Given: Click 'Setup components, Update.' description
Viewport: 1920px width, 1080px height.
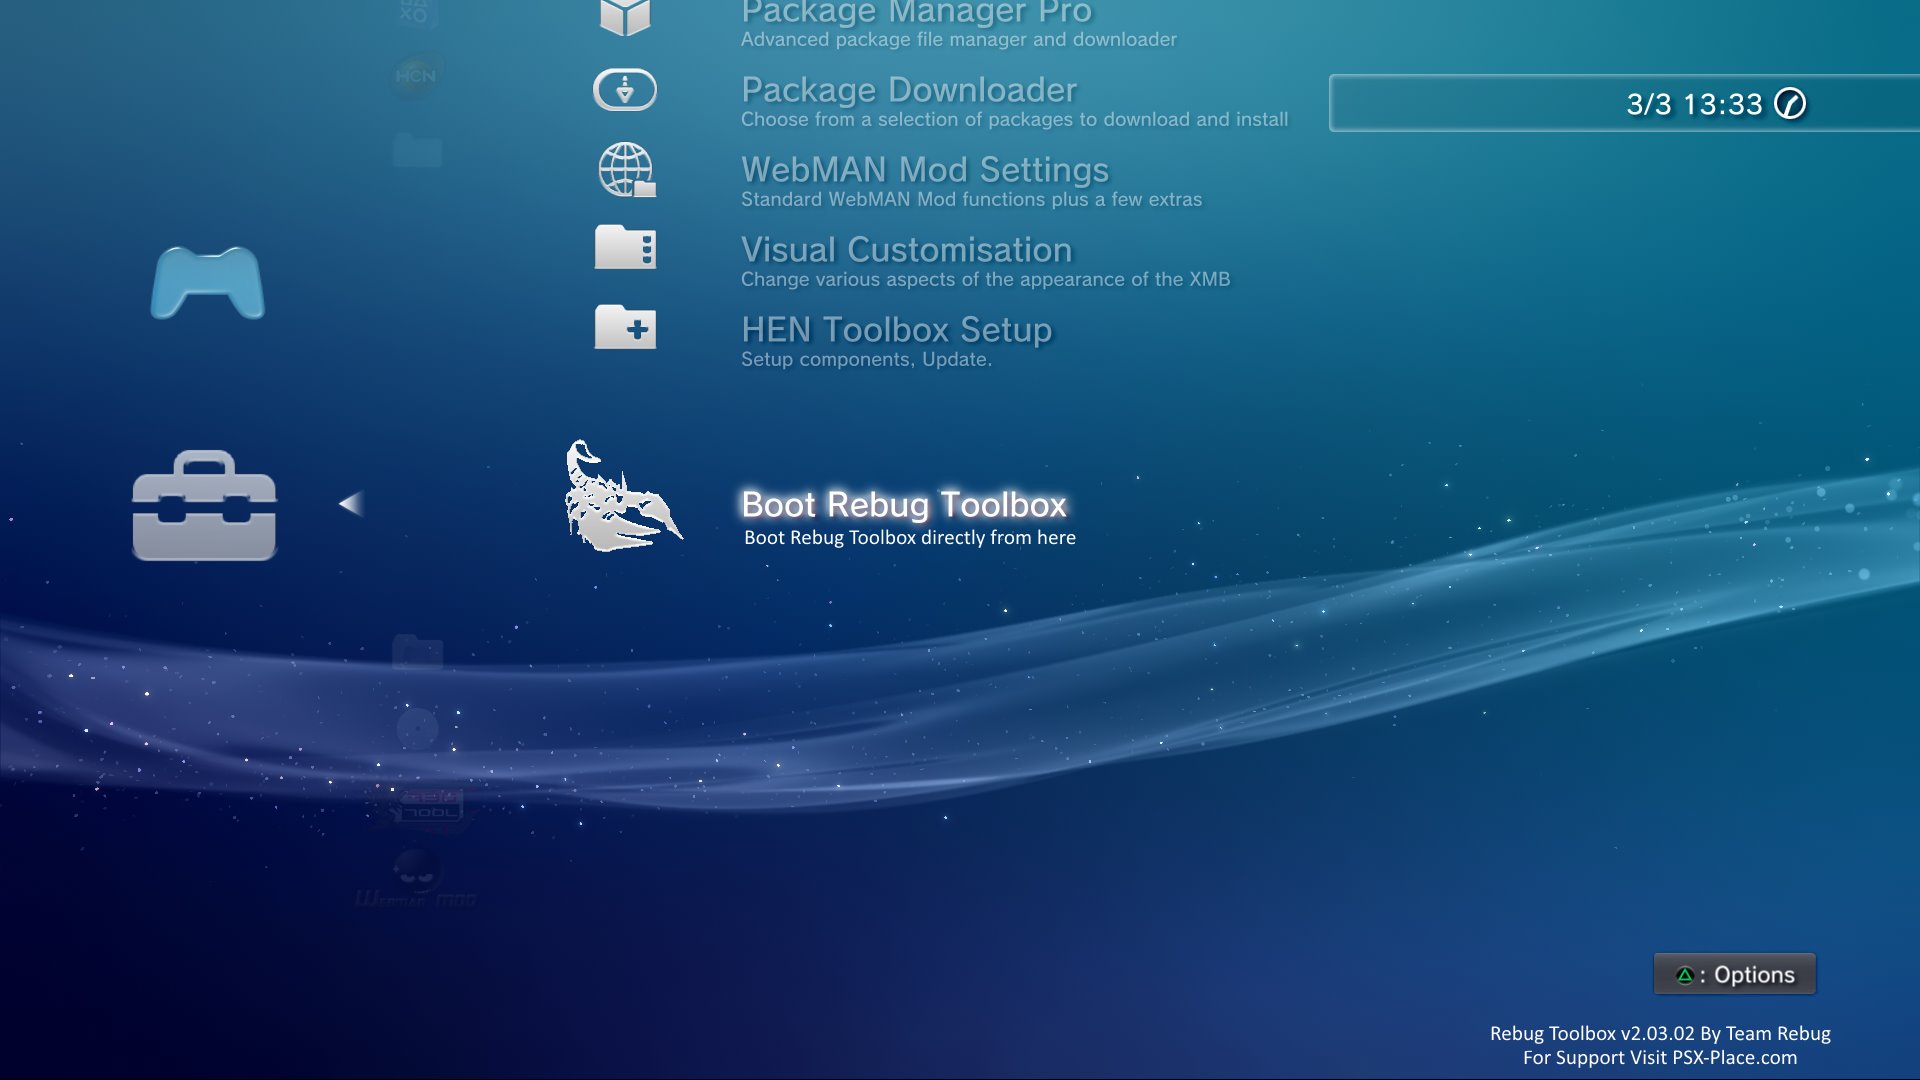Looking at the screenshot, I should (866, 359).
